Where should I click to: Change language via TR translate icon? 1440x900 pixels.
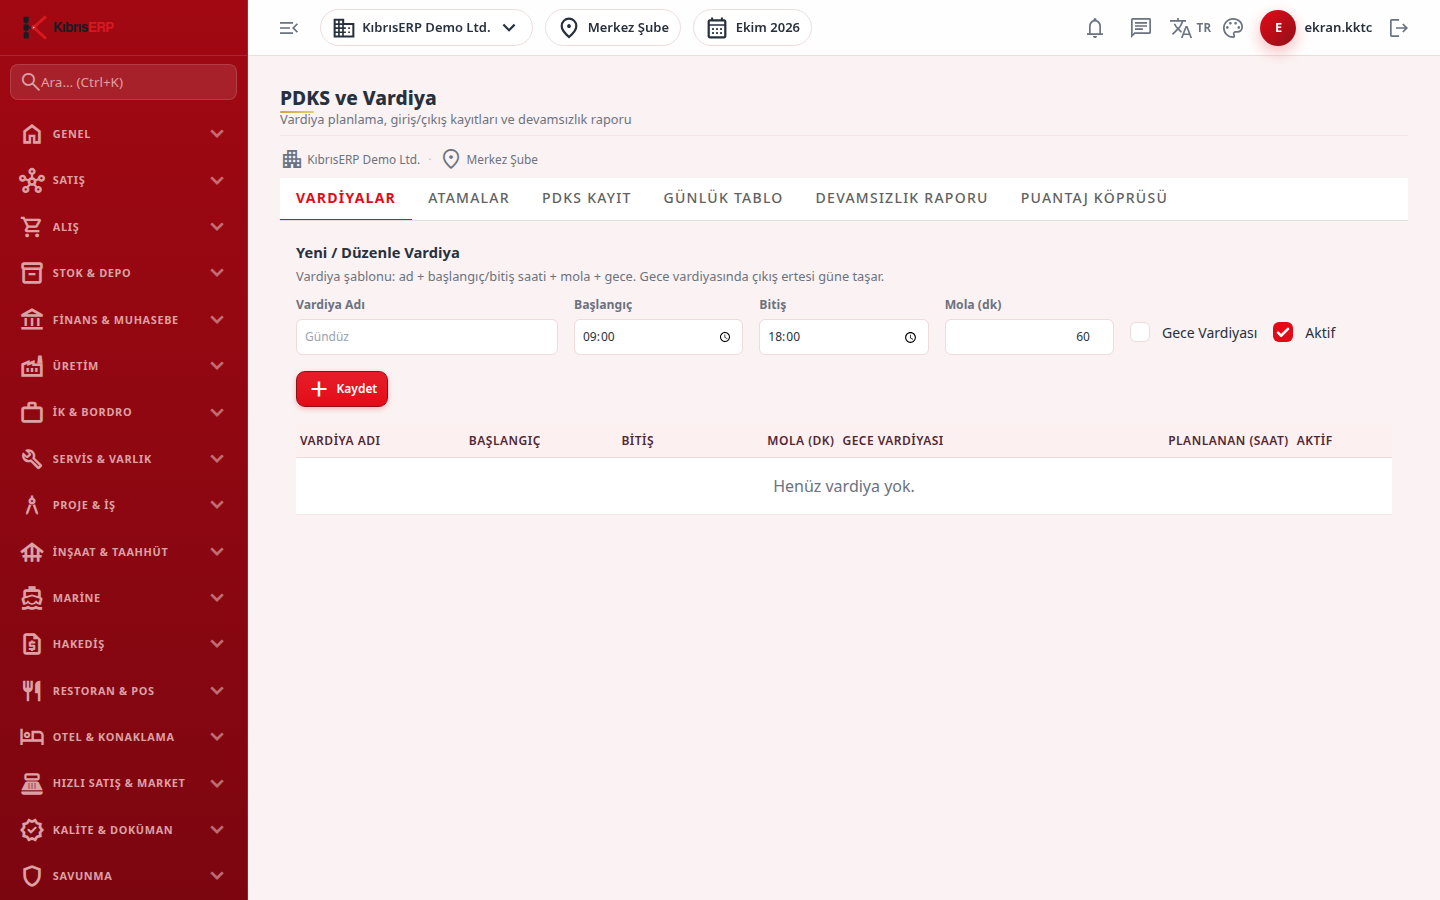click(x=1190, y=28)
